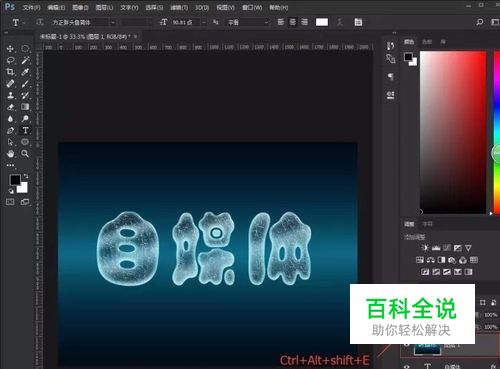
Task: Select the Gradient tool
Action: (25, 107)
